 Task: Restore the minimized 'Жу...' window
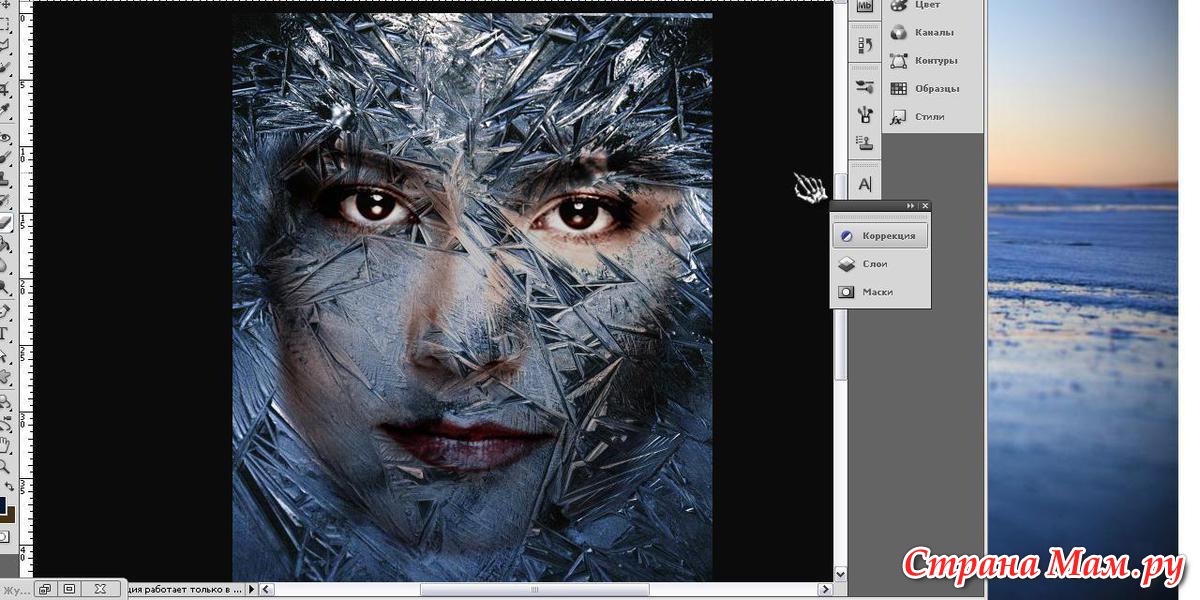(x=46, y=589)
